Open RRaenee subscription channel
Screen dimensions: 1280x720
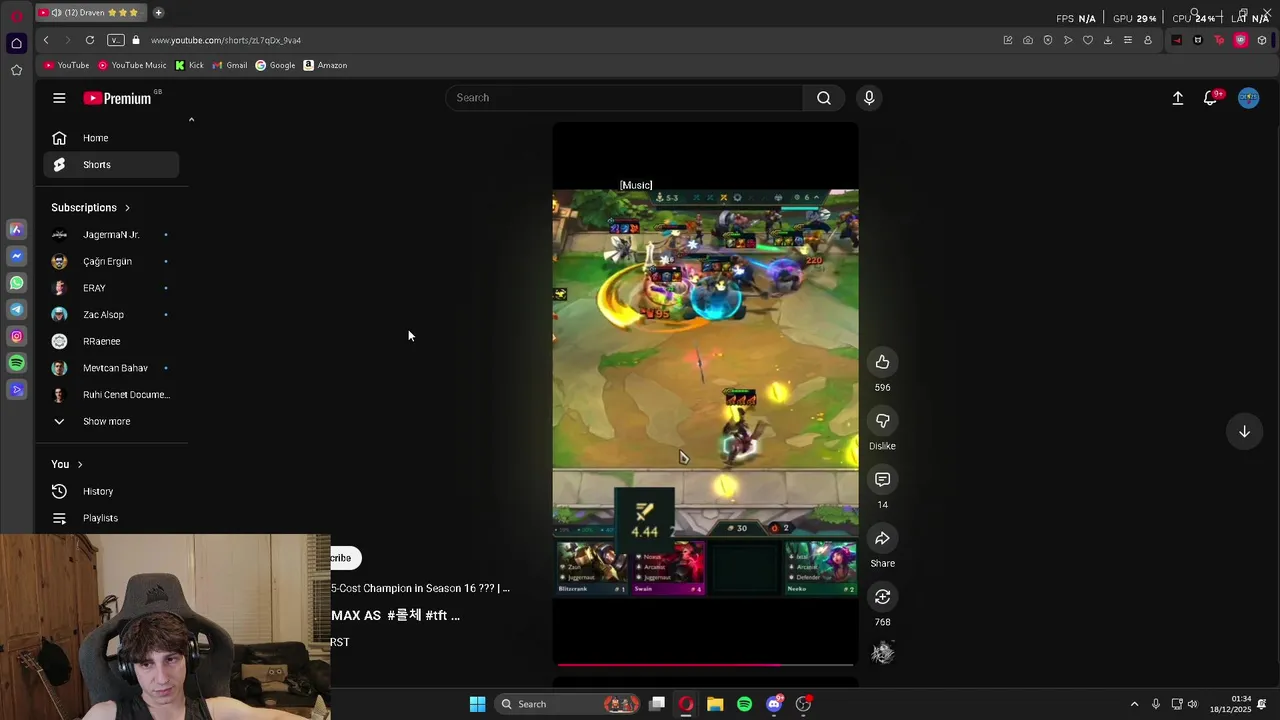(111, 342)
